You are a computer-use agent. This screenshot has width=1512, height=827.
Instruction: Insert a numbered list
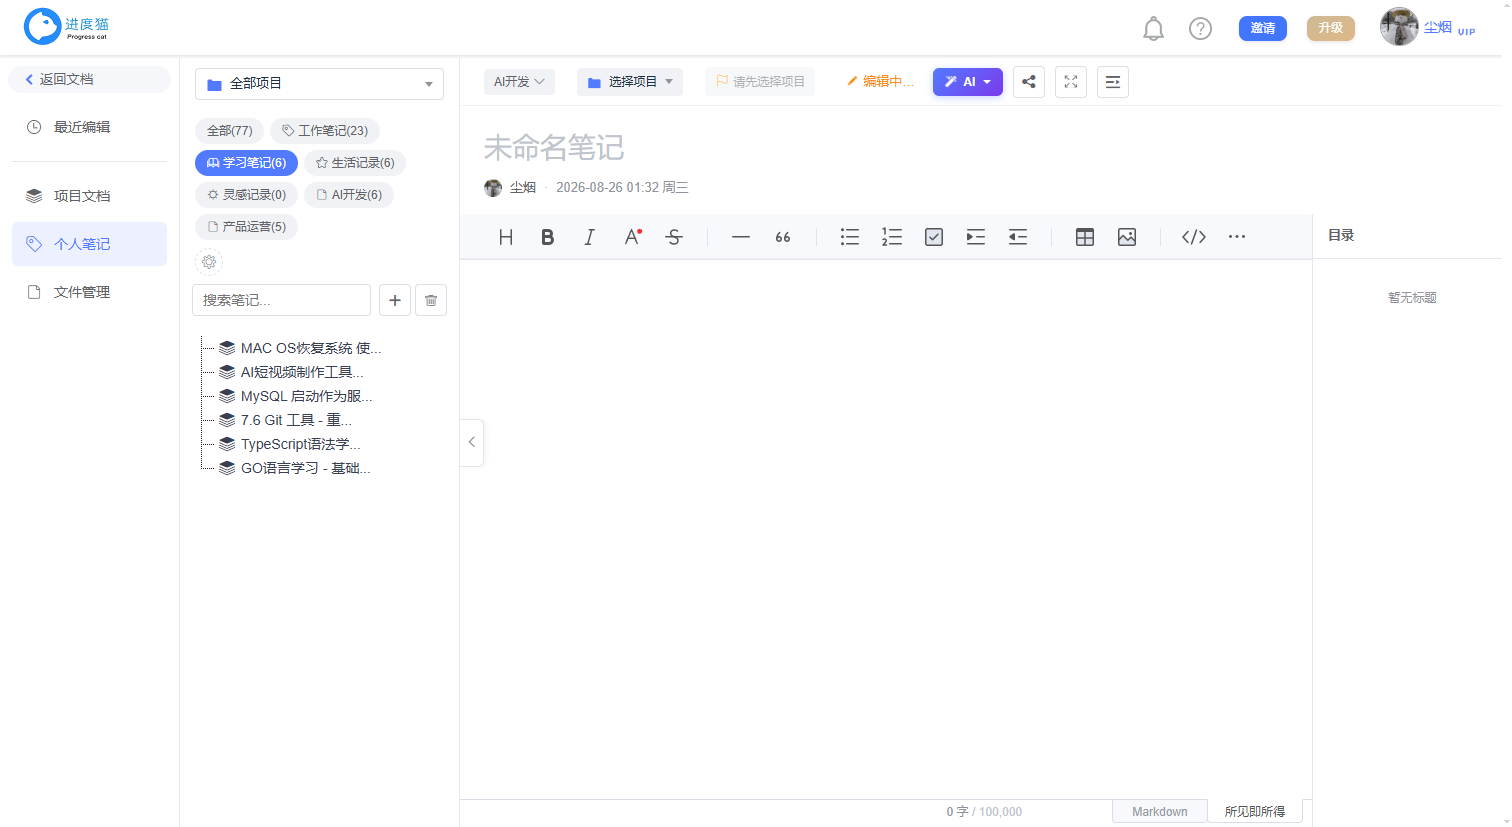892,237
